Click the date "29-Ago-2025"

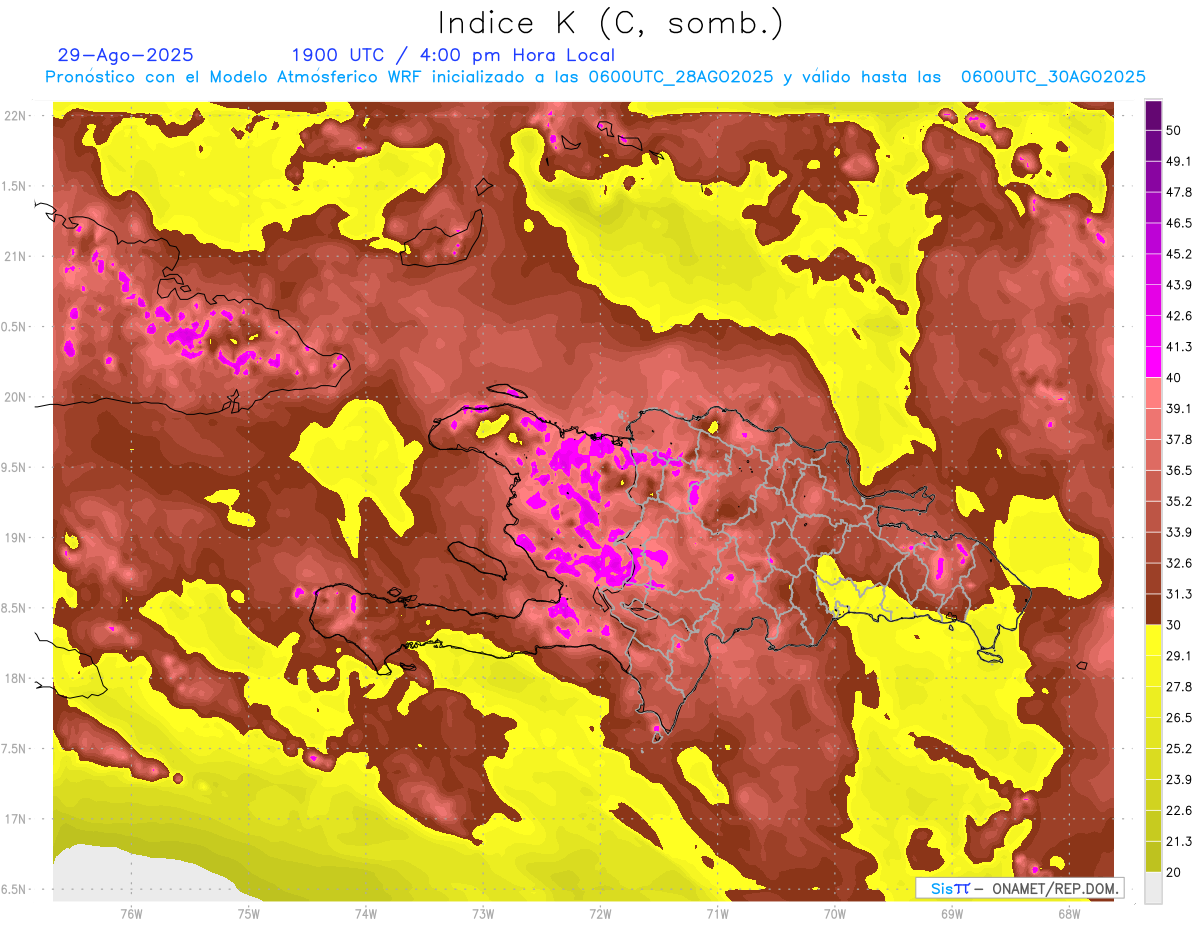click(x=126, y=55)
